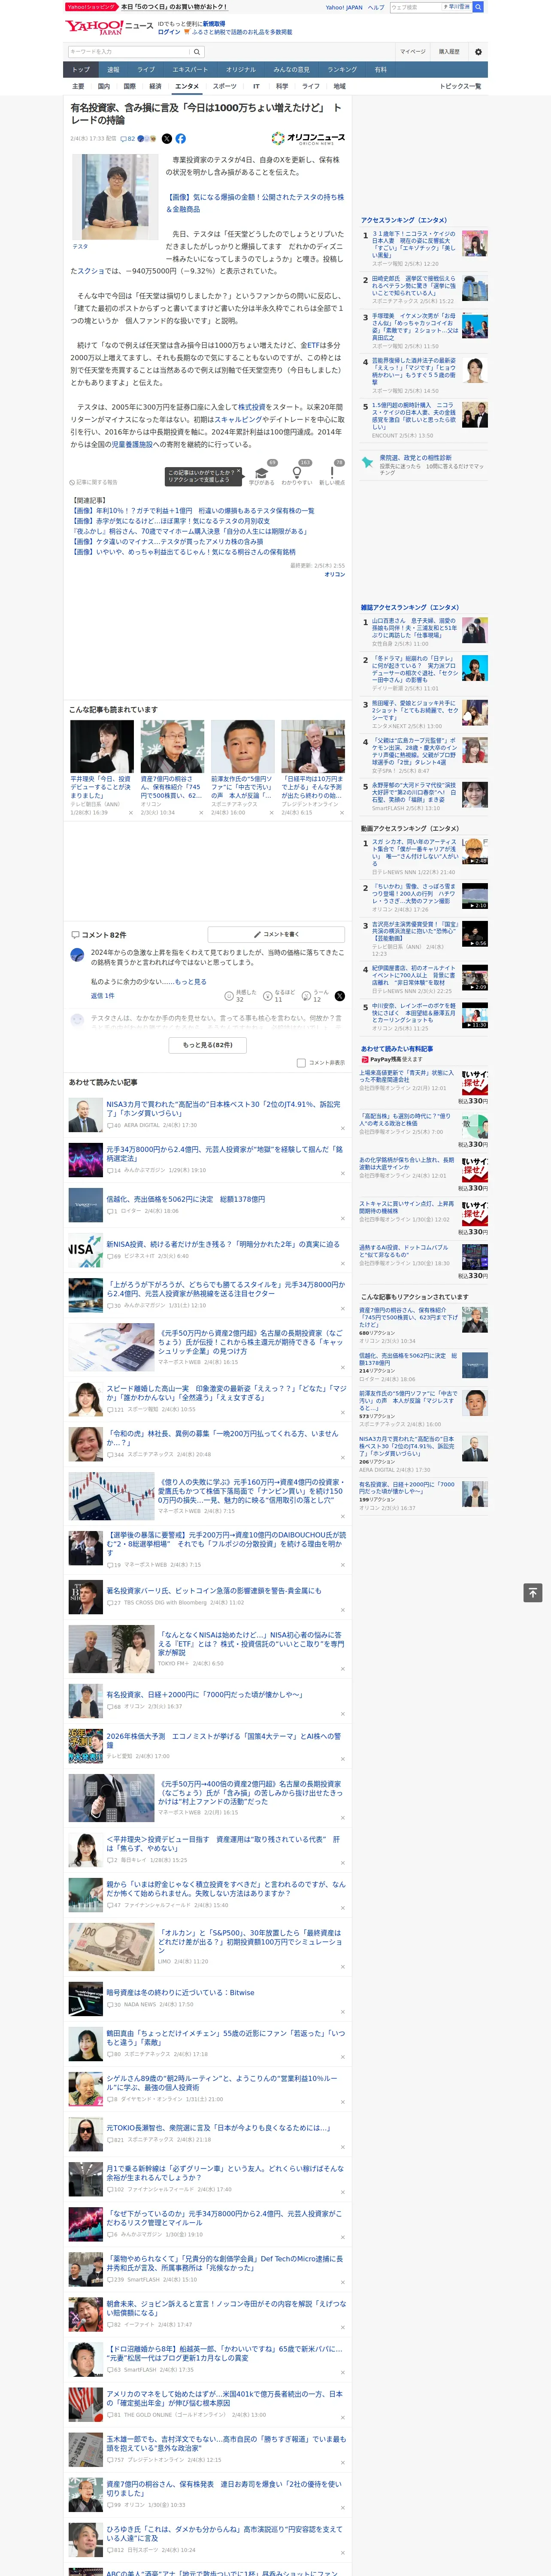Select the 速報 tab
The width and height of the screenshot is (551, 2576).
coord(113,70)
